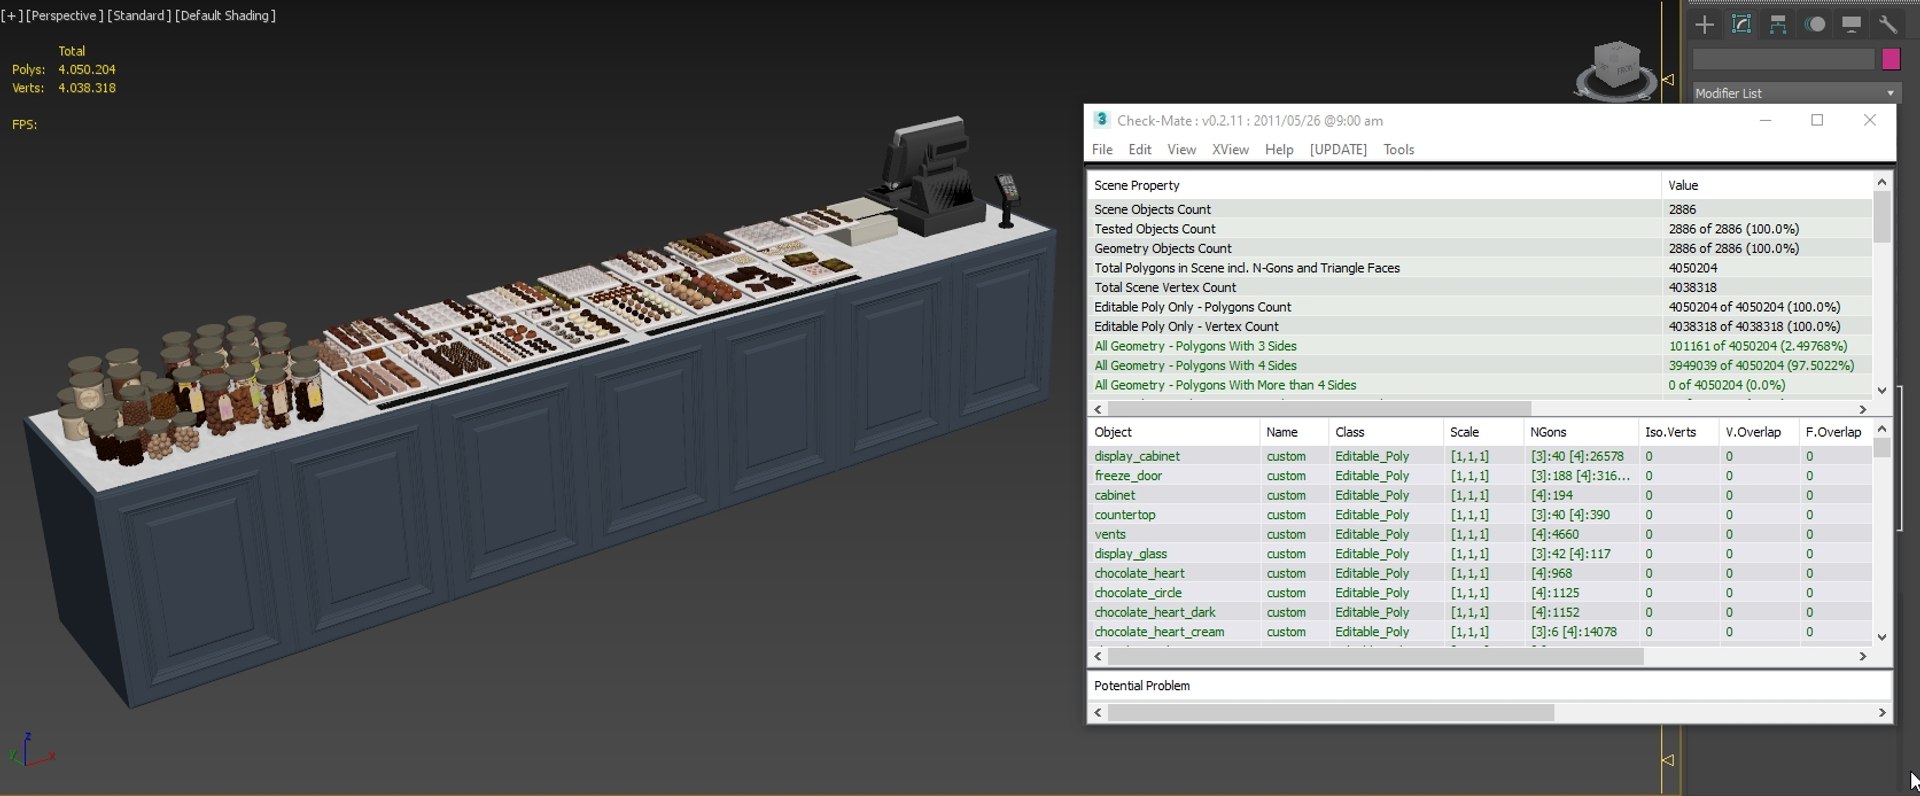Click the scene properties vertical scrollbar down arrow
1920x796 pixels.
[x=1881, y=390]
